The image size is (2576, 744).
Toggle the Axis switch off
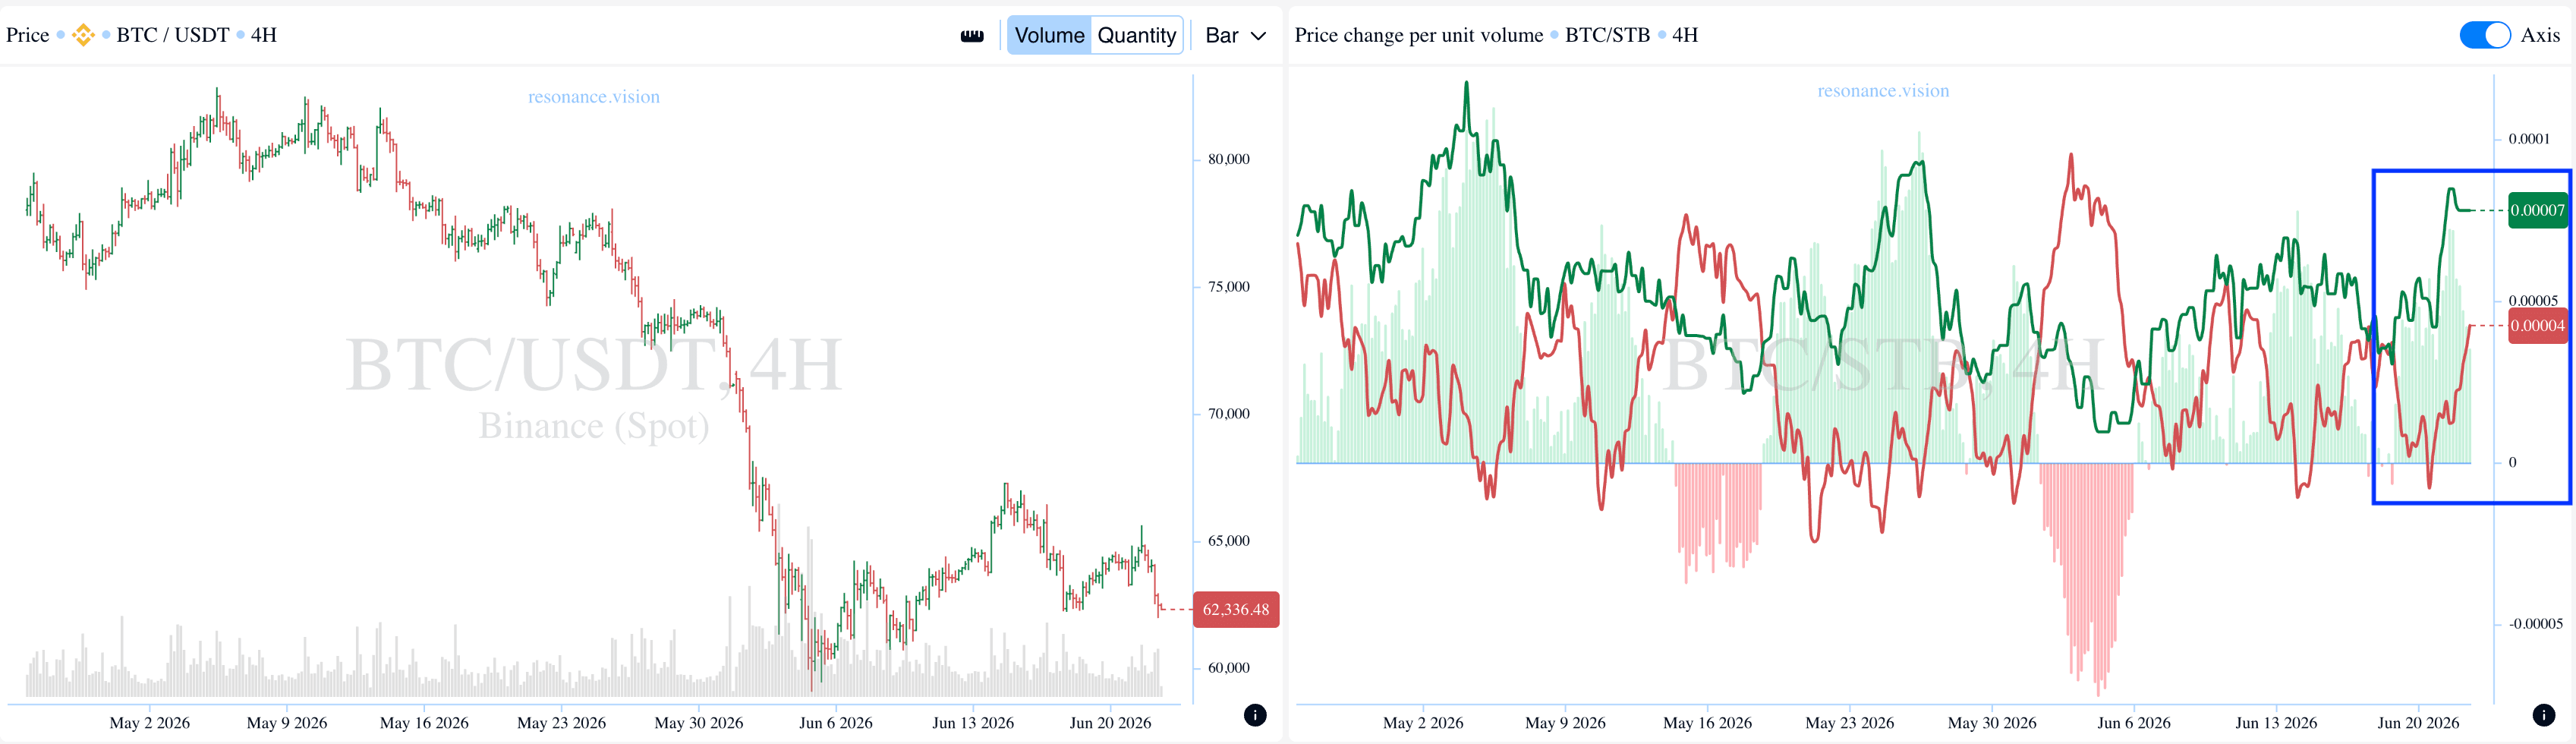click(2484, 35)
